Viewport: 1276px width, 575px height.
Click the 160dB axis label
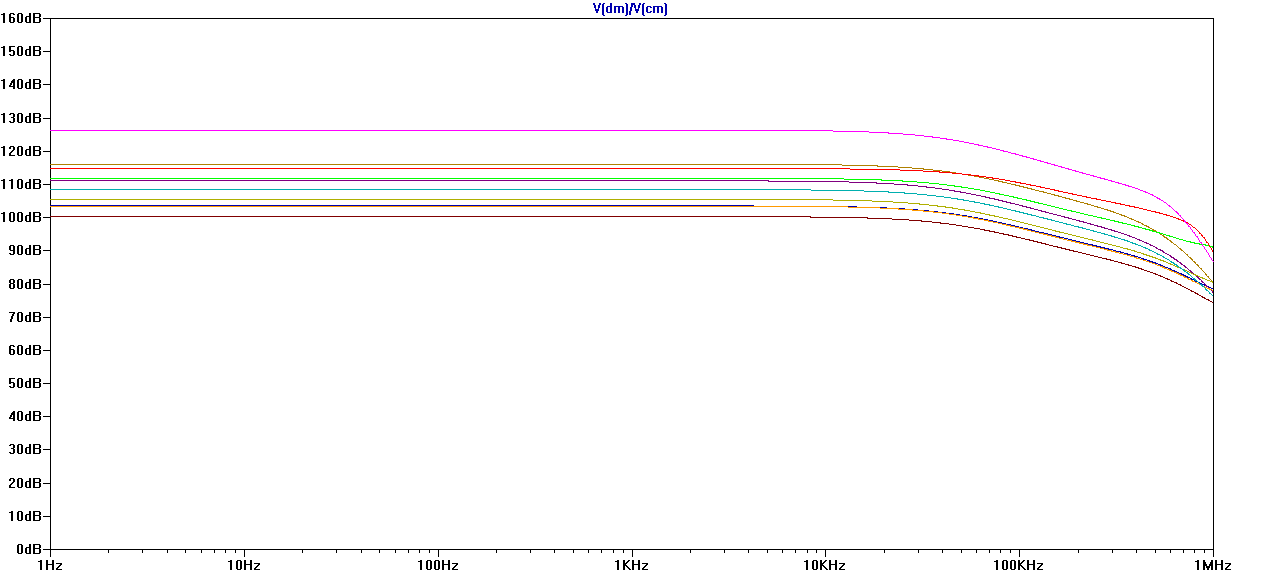(21, 18)
